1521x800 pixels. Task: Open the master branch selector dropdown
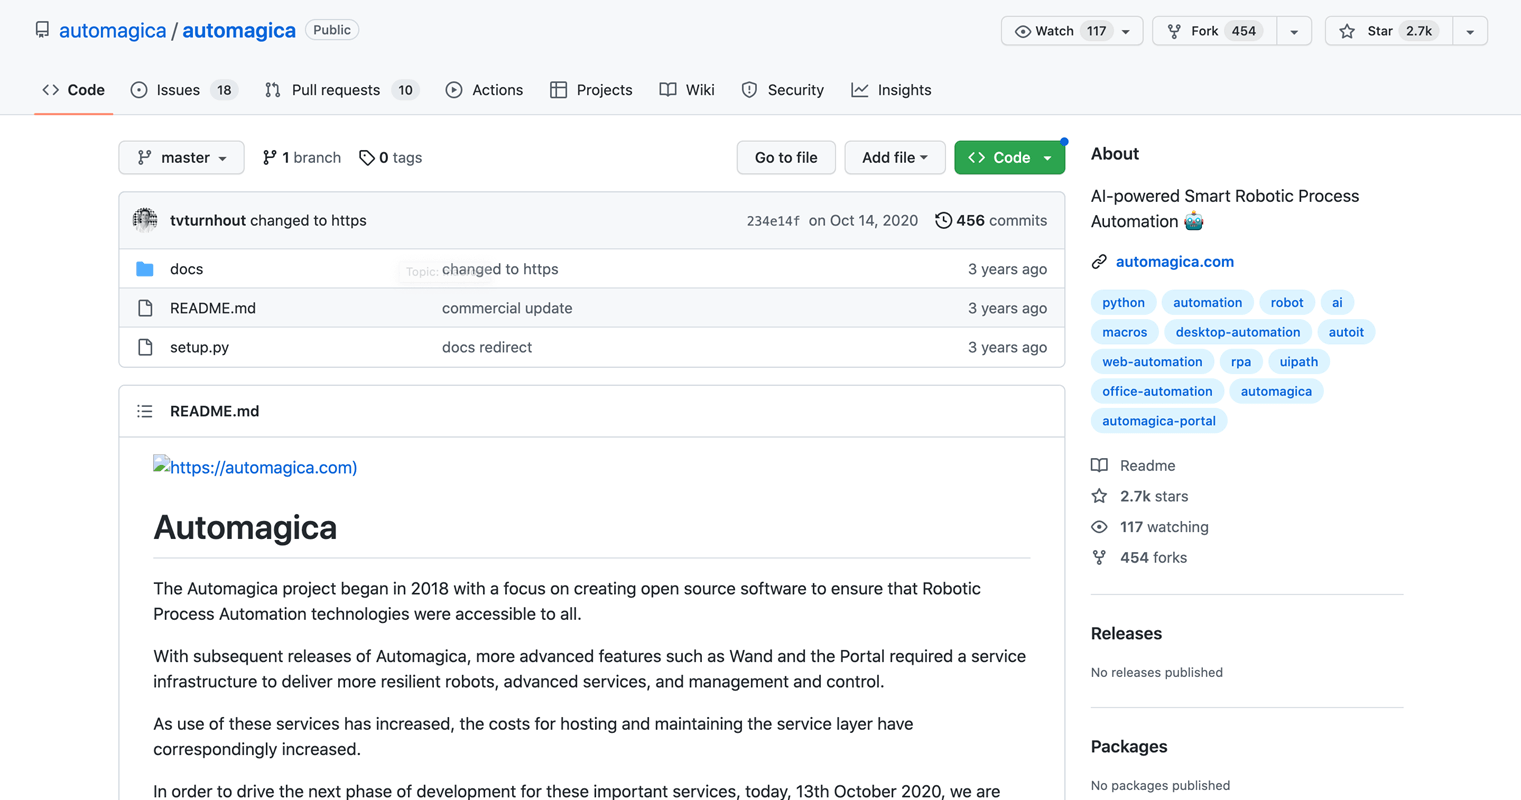click(x=181, y=157)
